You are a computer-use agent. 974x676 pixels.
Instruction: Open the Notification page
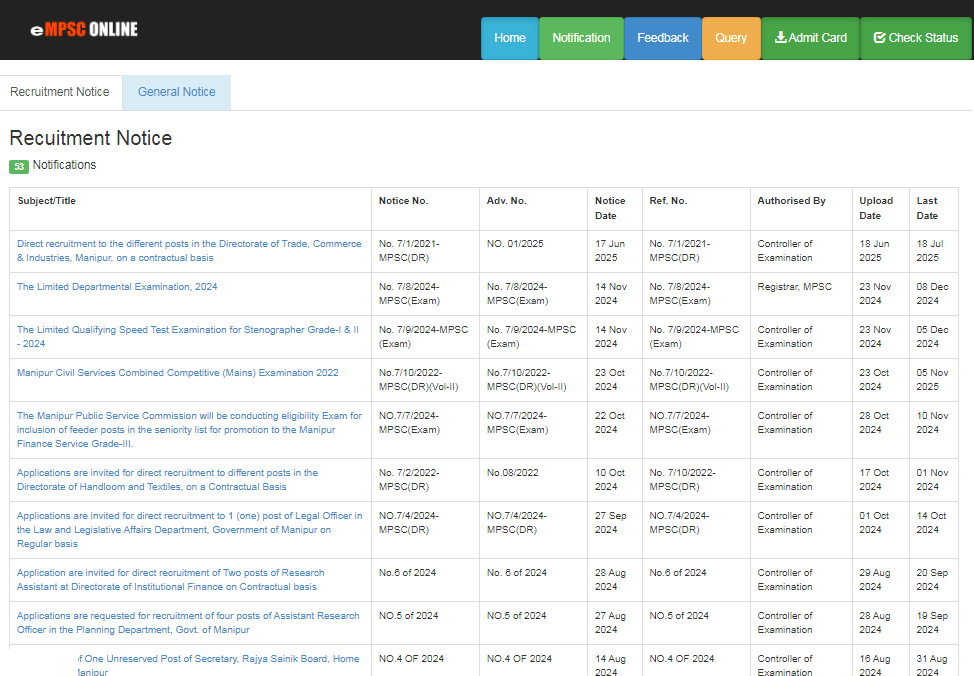(581, 38)
